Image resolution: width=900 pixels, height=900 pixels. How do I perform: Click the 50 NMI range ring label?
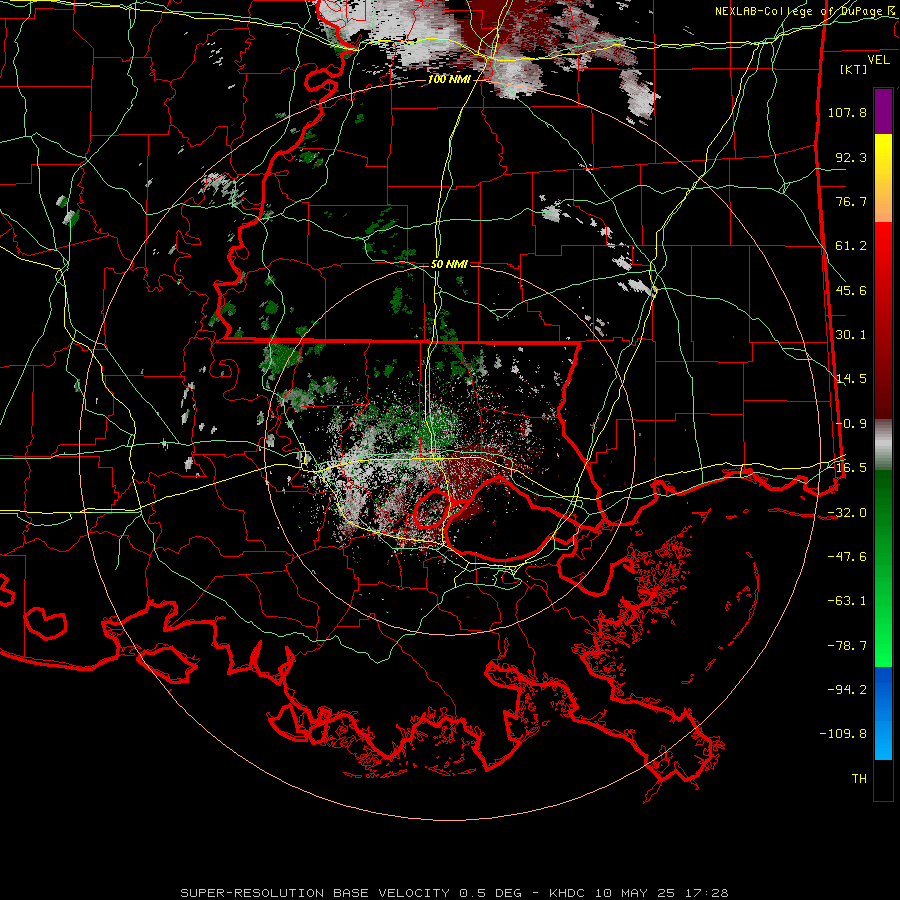coord(449,264)
